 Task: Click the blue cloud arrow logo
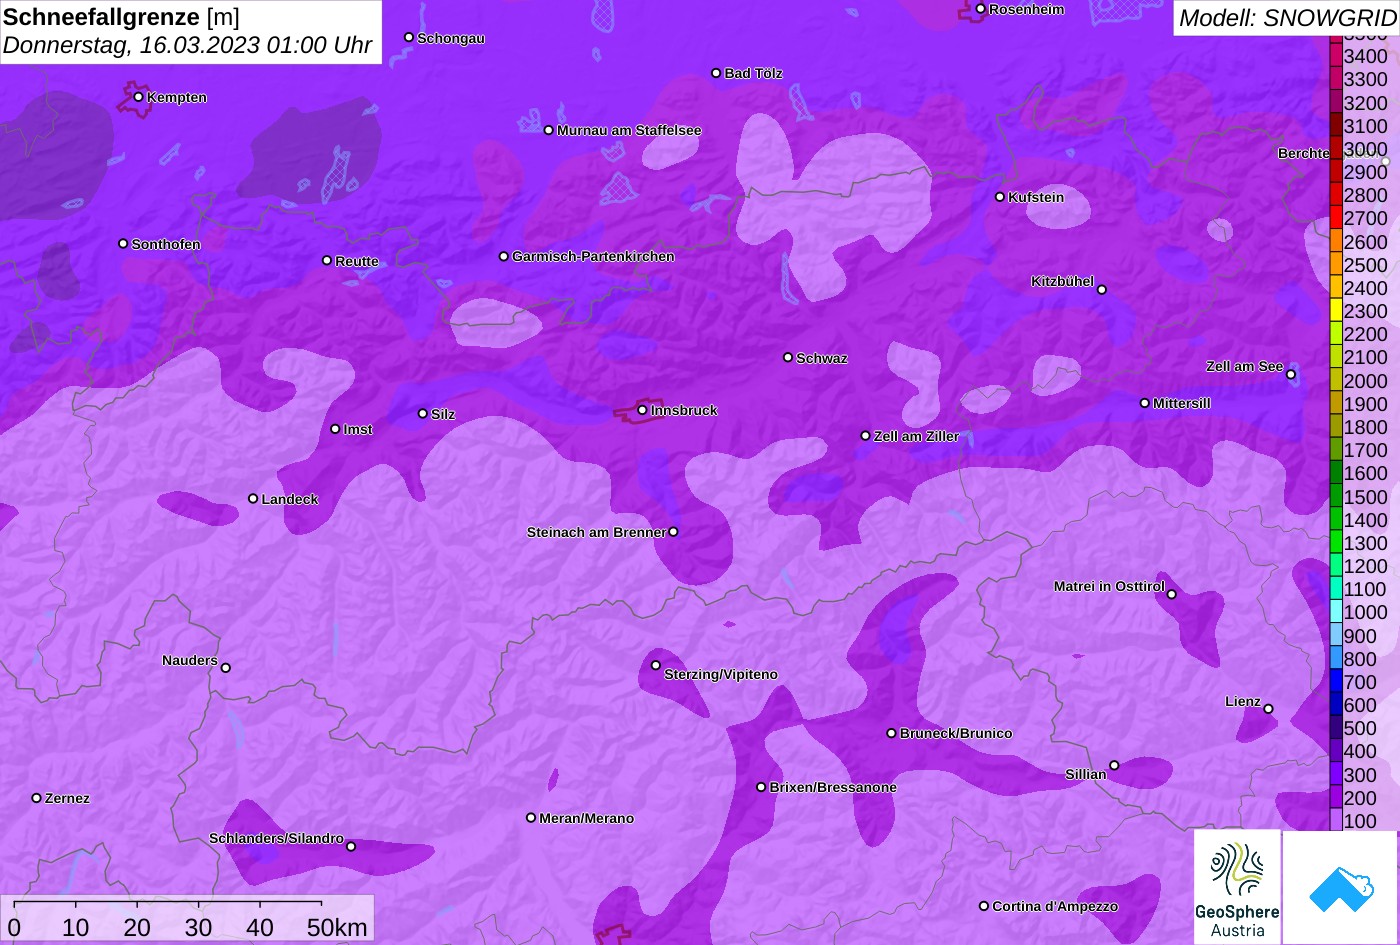1340,887
